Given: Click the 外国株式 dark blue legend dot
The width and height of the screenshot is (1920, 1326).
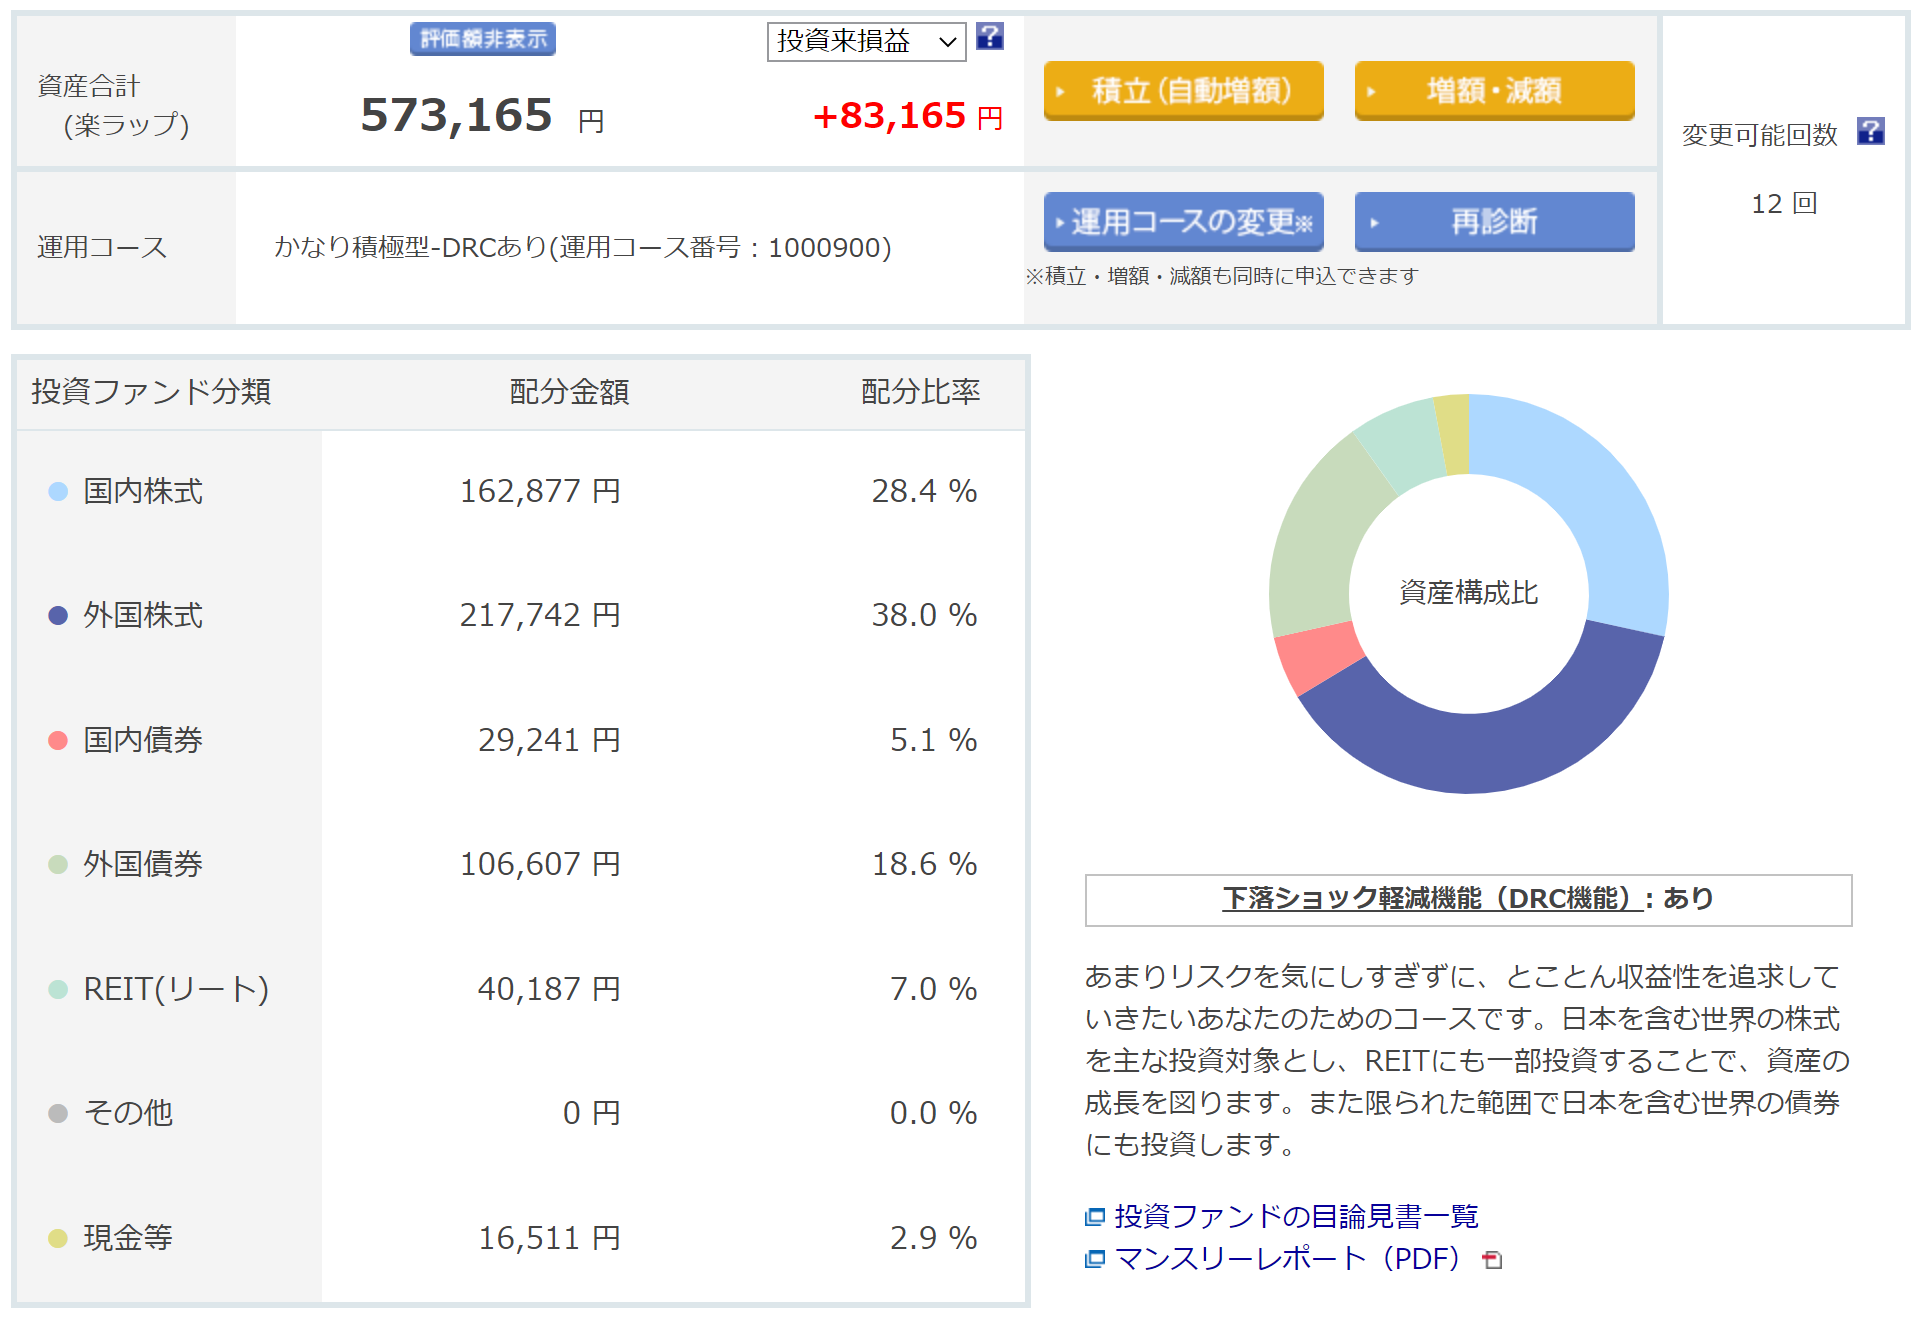Looking at the screenshot, I should (58, 616).
